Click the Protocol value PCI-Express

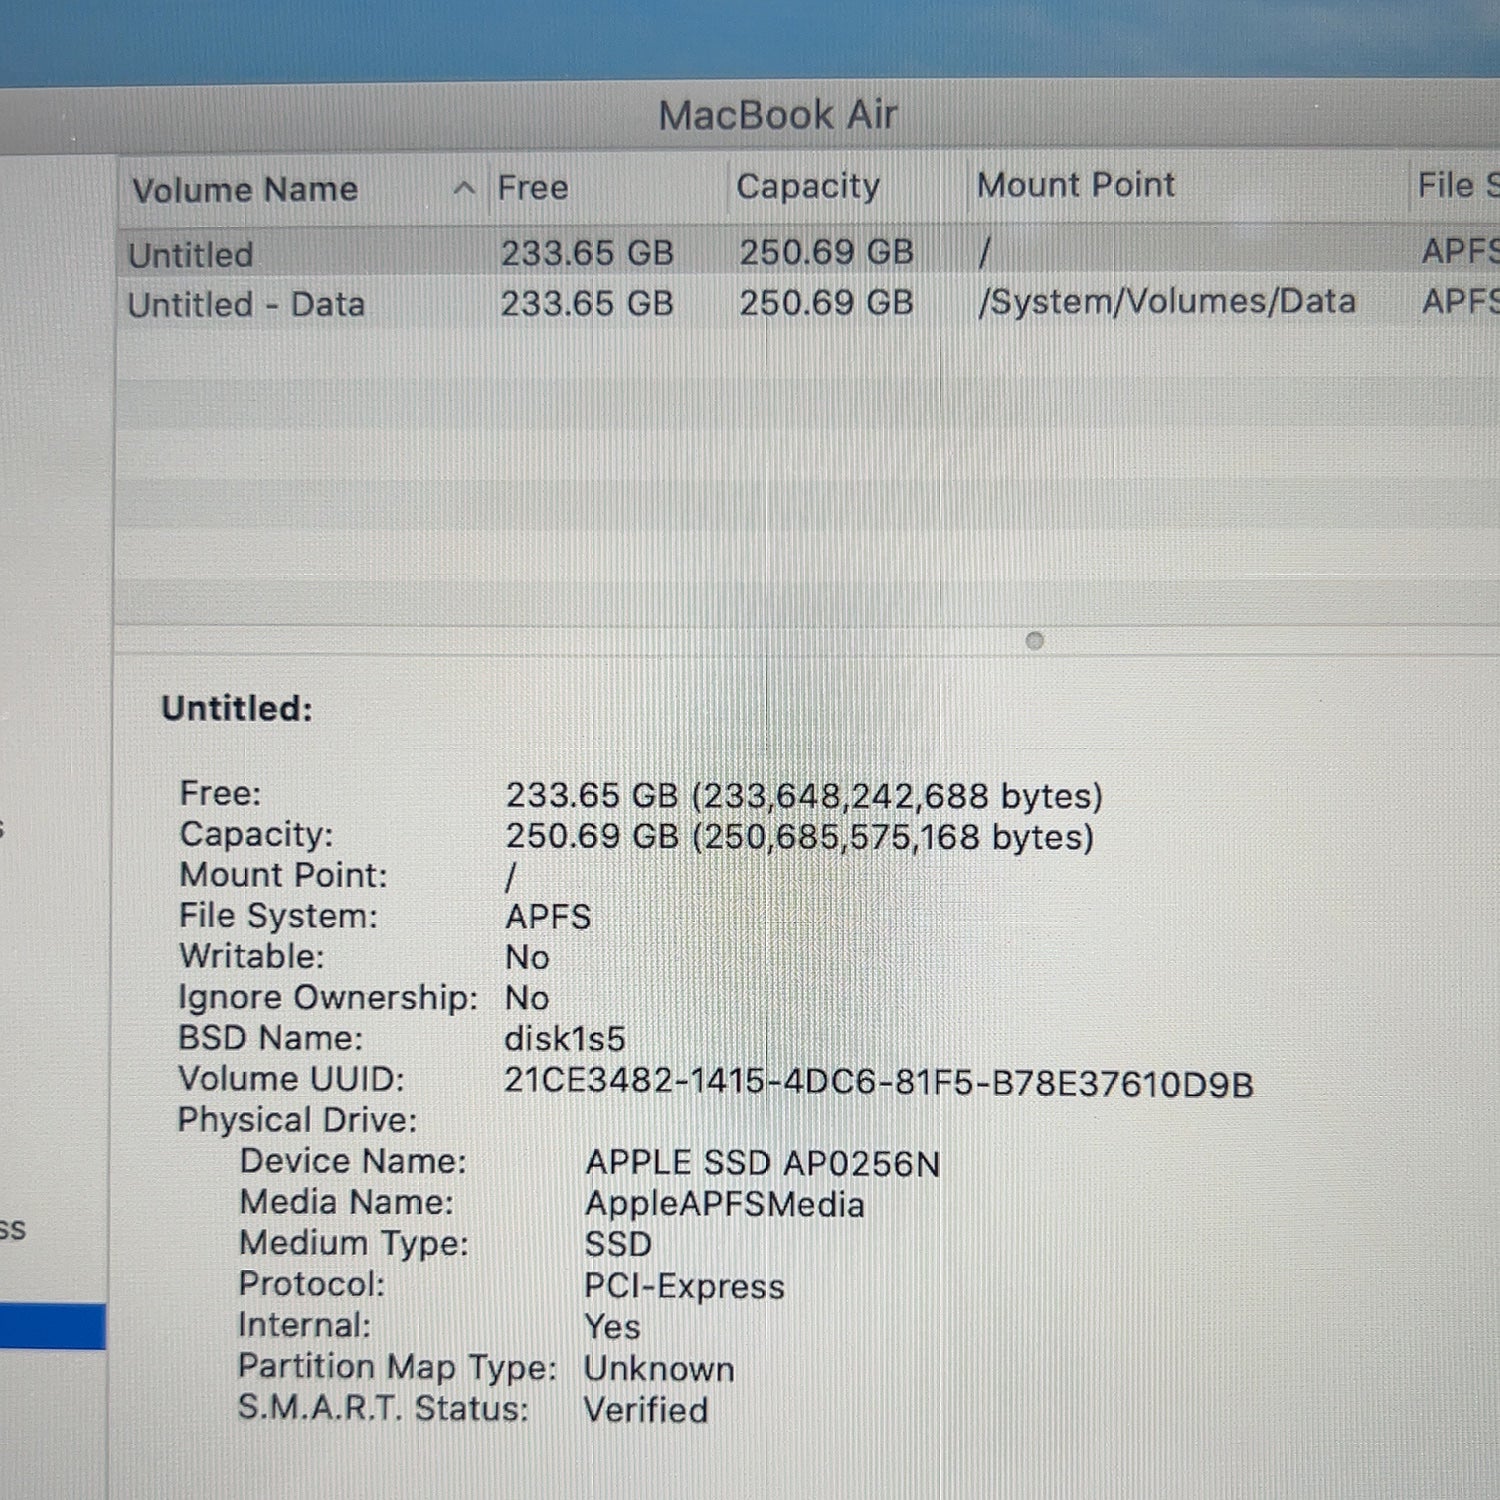coord(685,1286)
